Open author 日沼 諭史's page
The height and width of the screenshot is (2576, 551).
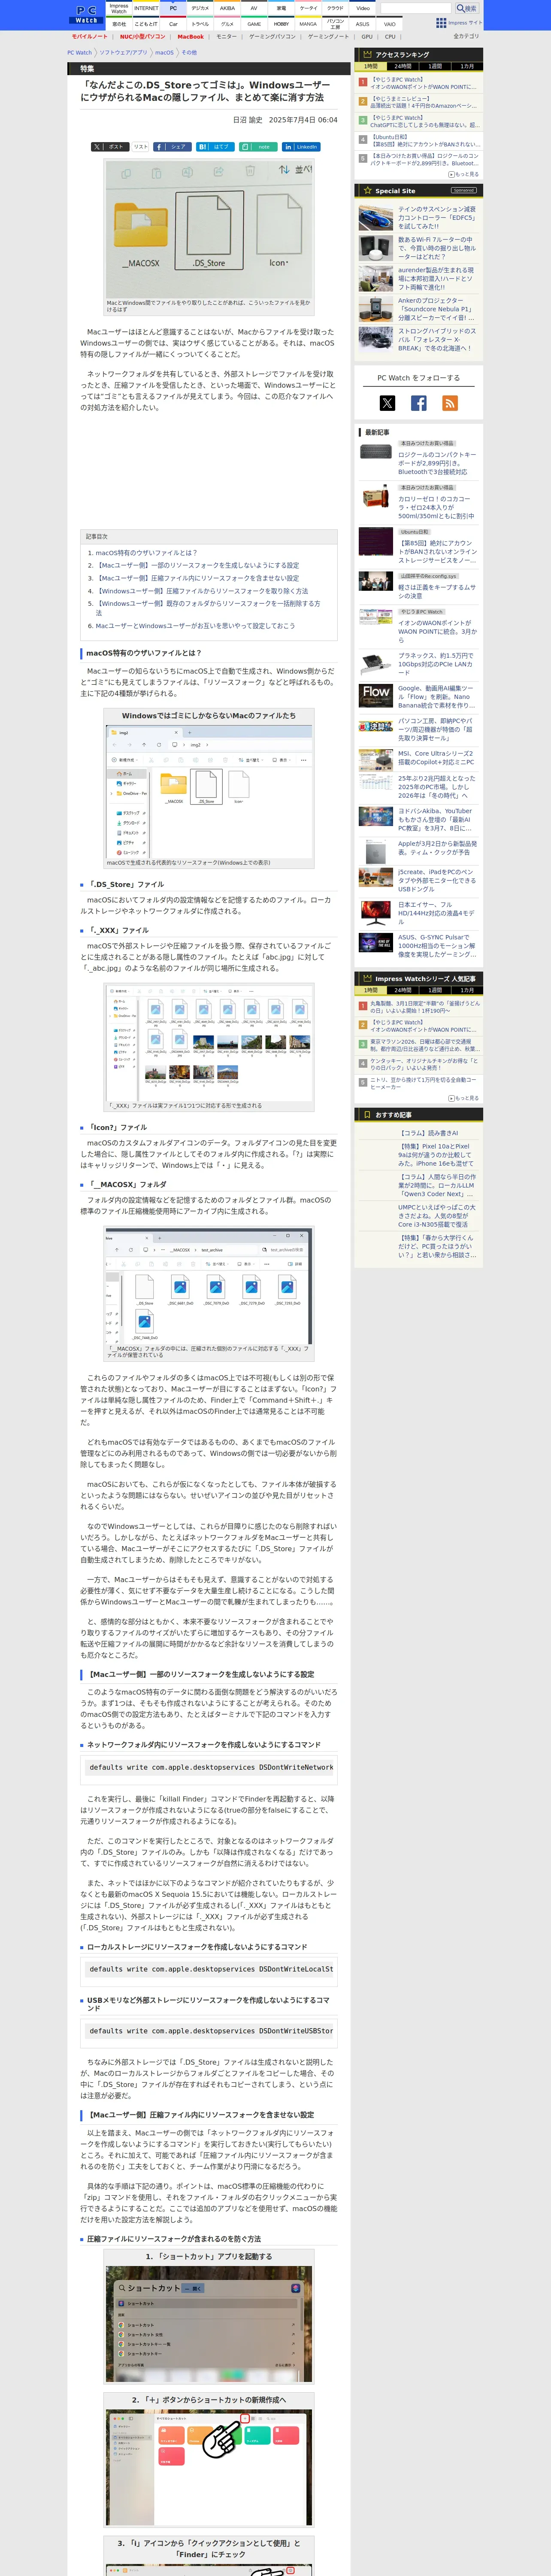pos(247,120)
